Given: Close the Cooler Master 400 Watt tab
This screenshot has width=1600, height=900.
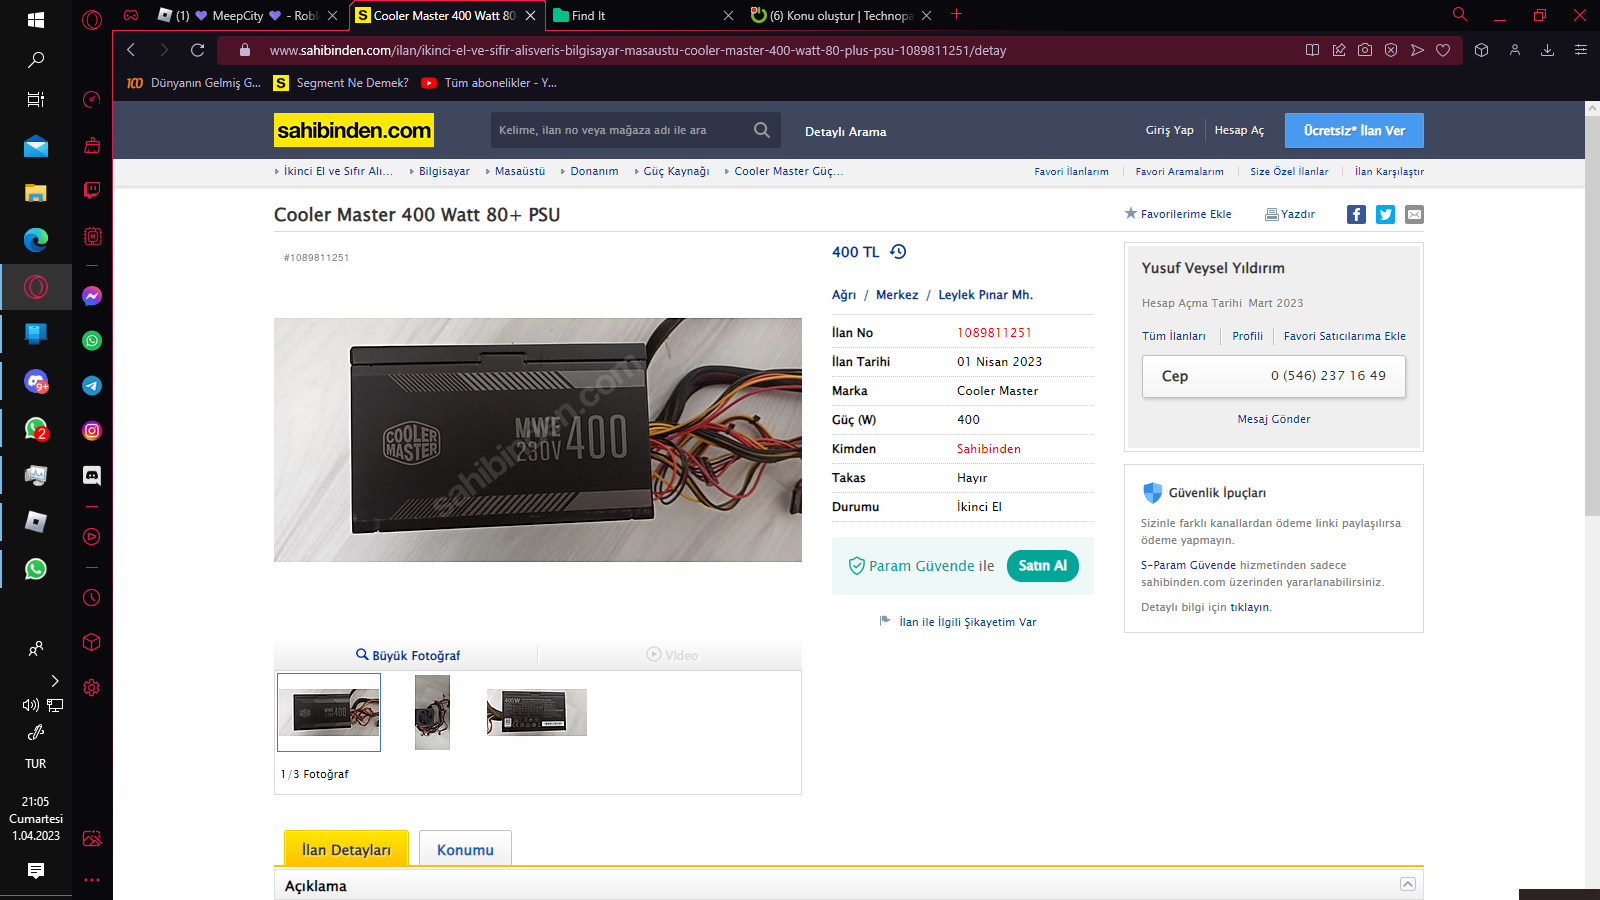Looking at the screenshot, I should click(x=530, y=16).
